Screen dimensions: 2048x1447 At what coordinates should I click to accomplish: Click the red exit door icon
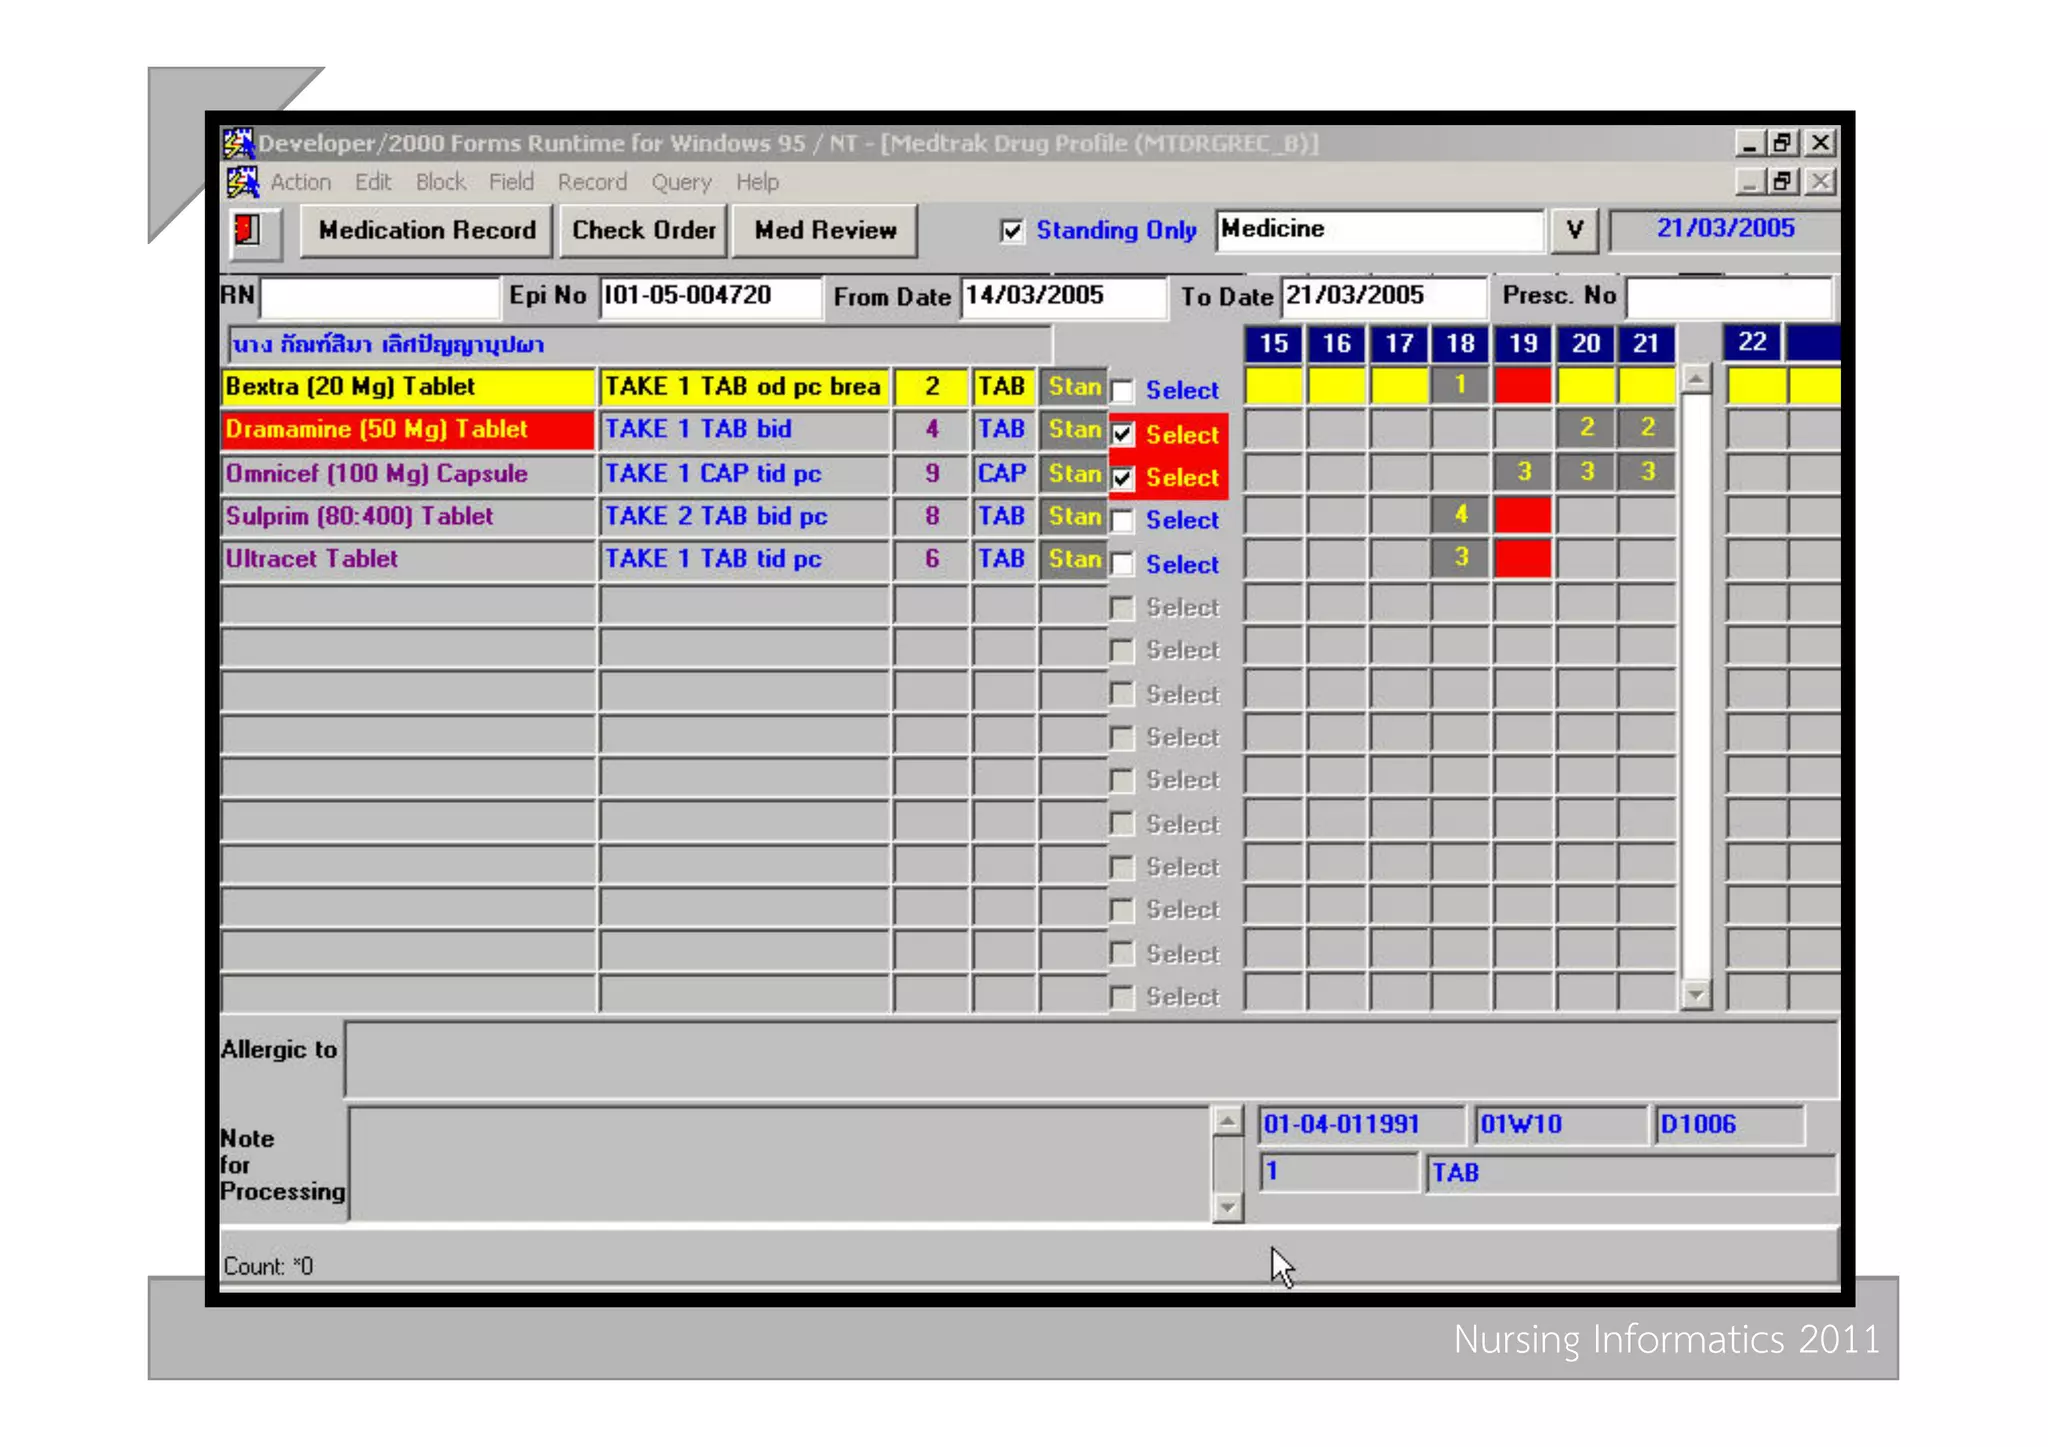[247, 231]
